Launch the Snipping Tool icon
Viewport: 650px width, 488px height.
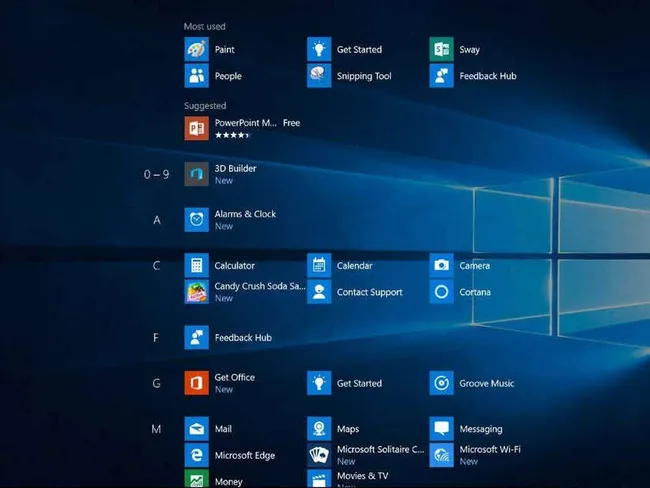(319, 76)
